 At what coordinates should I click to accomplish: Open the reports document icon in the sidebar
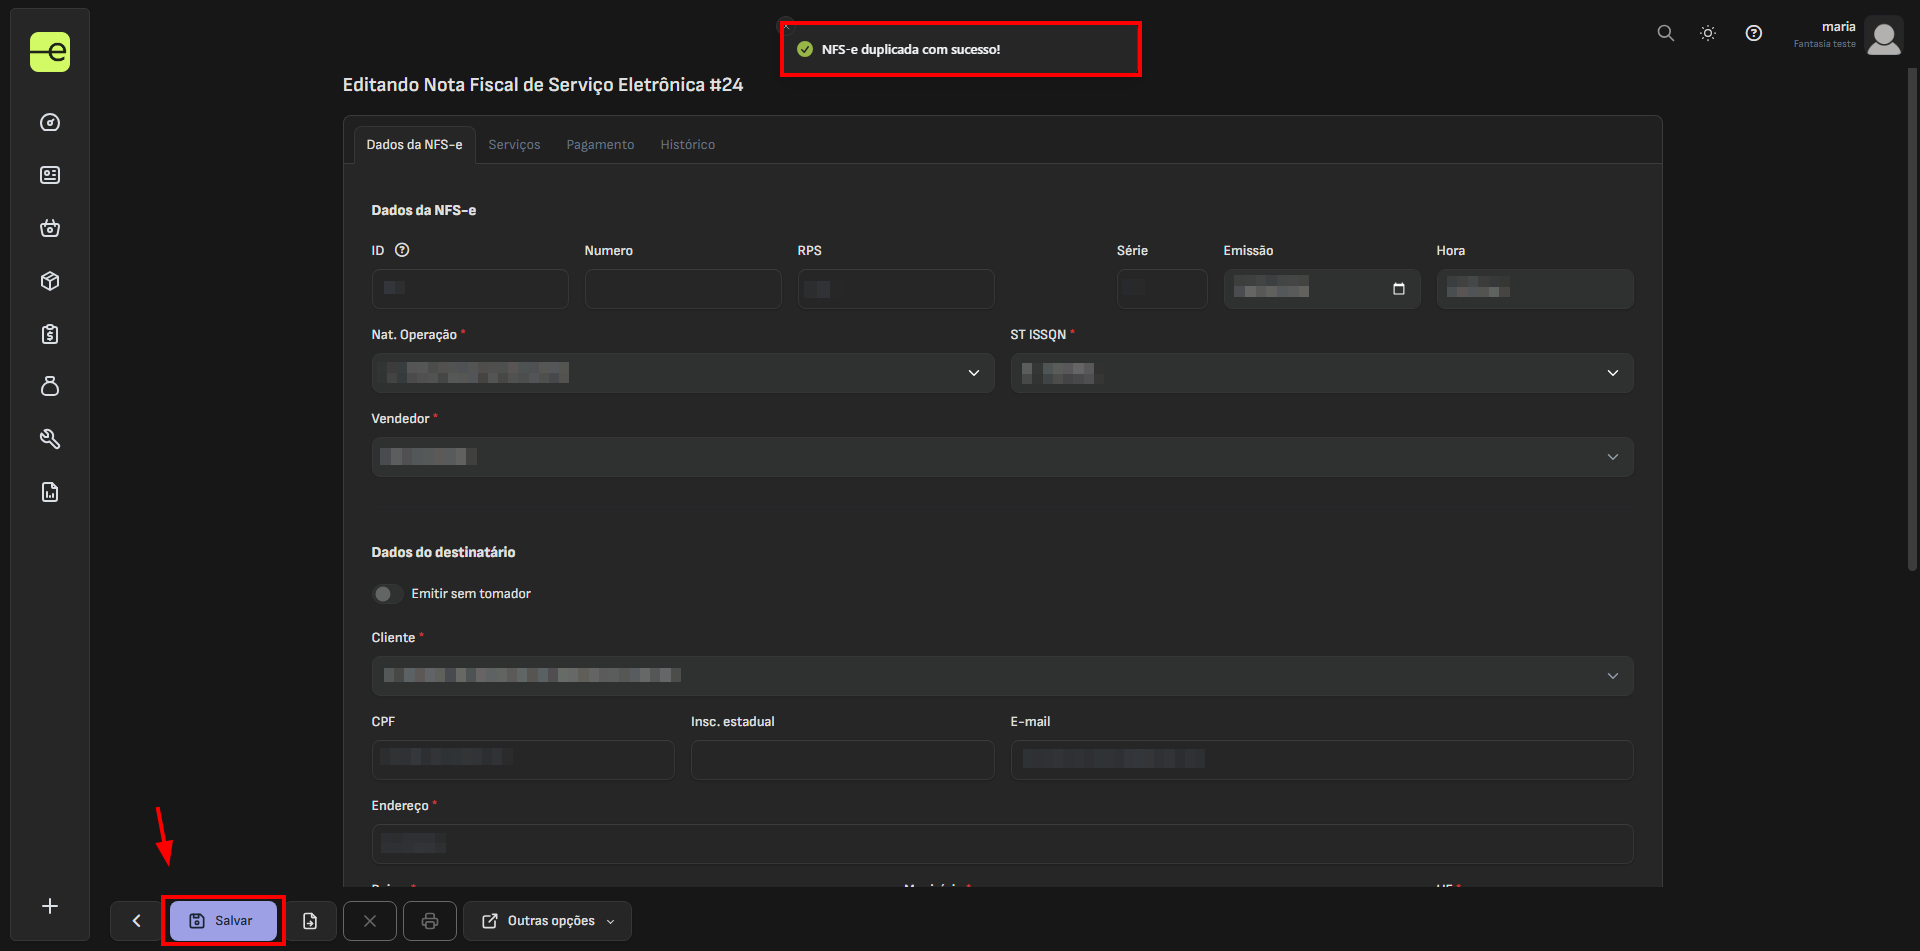(x=50, y=492)
